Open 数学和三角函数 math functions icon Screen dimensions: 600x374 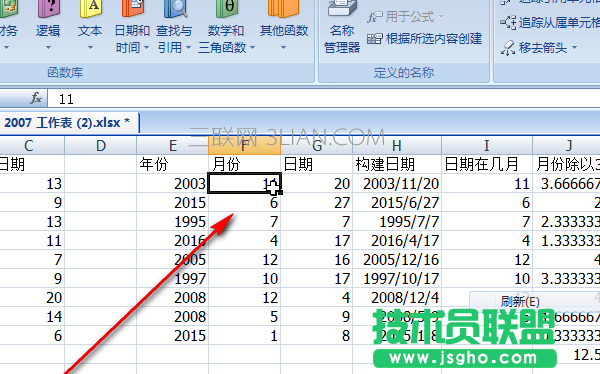tap(227, 27)
